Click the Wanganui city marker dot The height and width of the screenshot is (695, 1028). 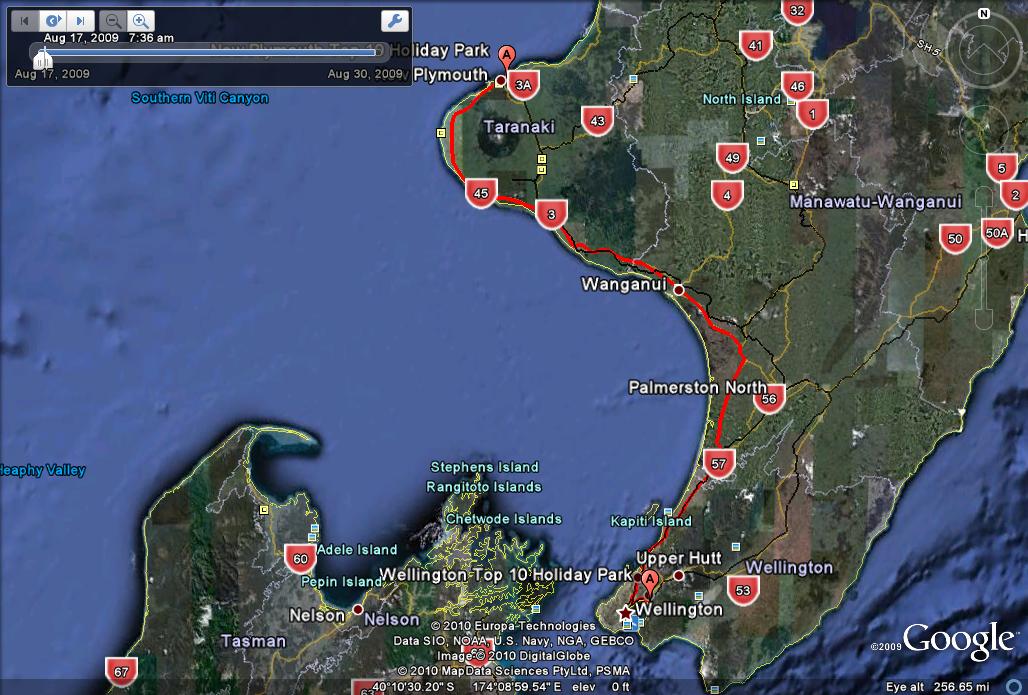[x=678, y=289]
